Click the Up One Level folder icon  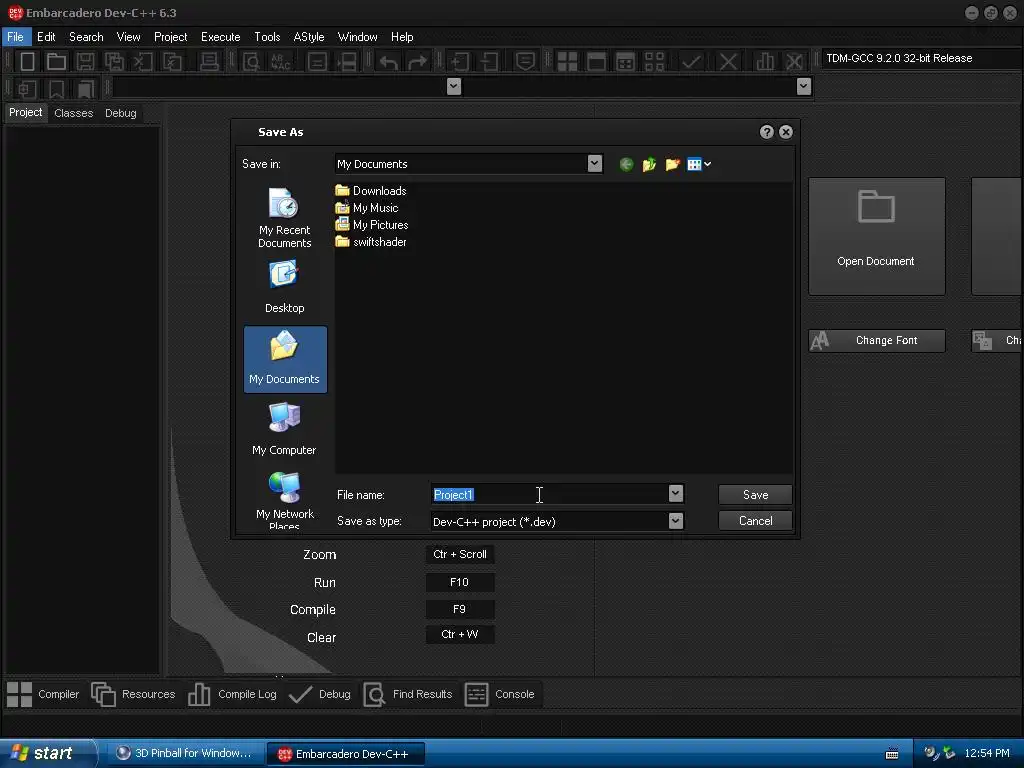[649, 165]
